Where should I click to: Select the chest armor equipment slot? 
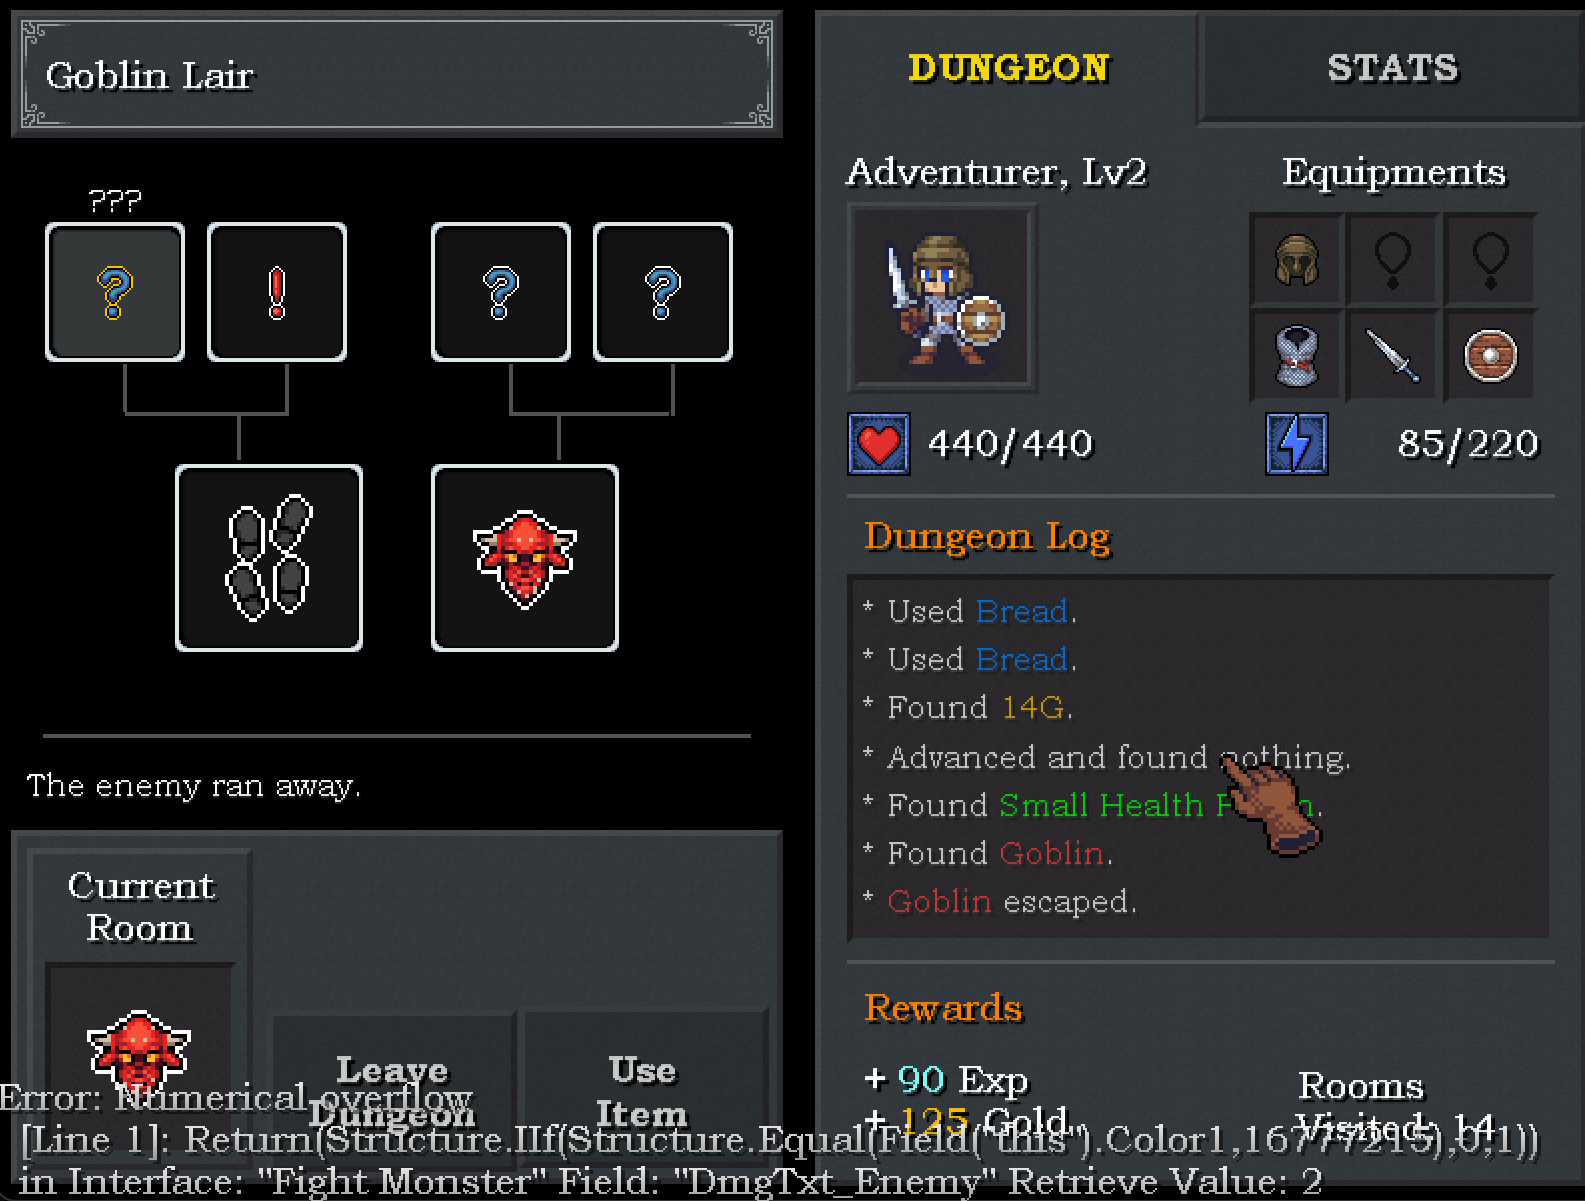(1297, 356)
